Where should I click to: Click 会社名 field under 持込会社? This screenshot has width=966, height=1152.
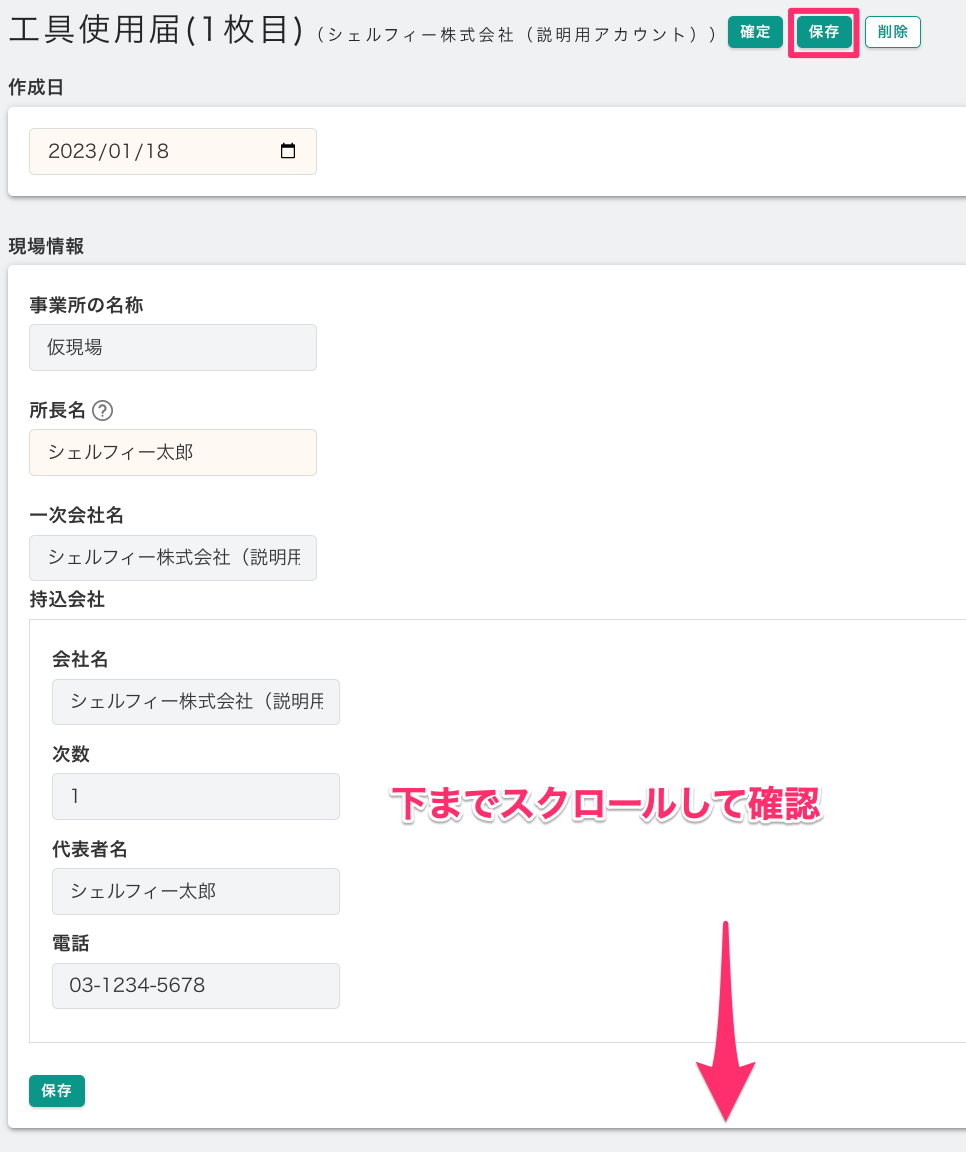(x=196, y=702)
